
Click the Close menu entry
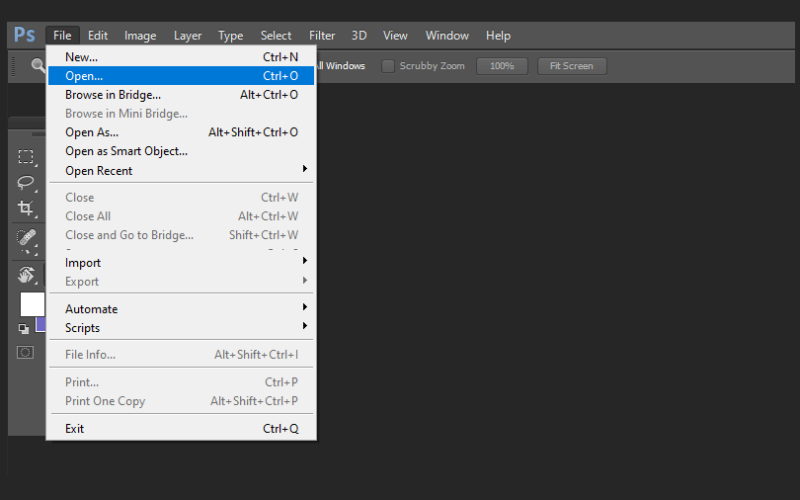coord(181,197)
